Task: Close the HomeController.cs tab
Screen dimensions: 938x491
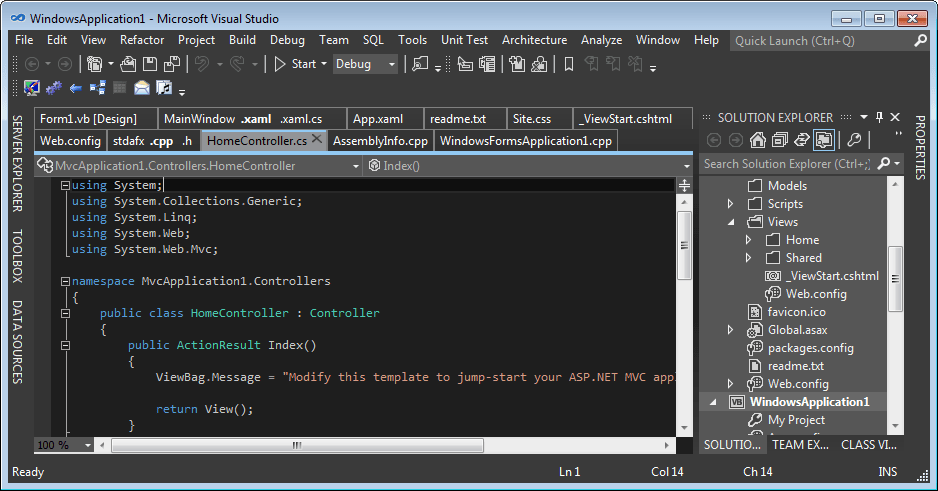Action: pyautogui.click(x=317, y=139)
